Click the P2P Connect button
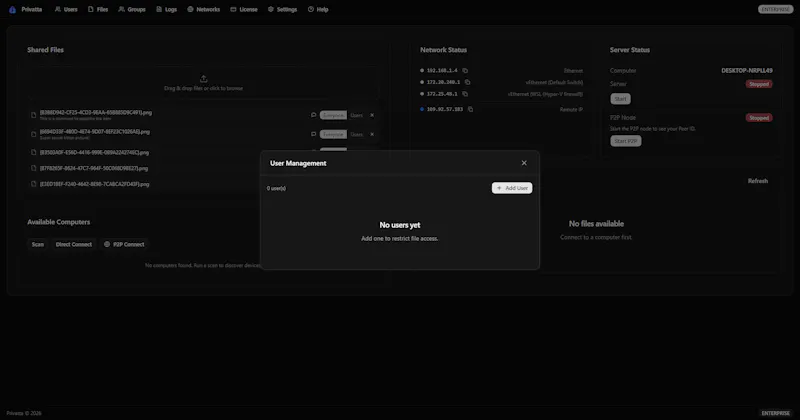The image size is (800, 420). [x=124, y=244]
